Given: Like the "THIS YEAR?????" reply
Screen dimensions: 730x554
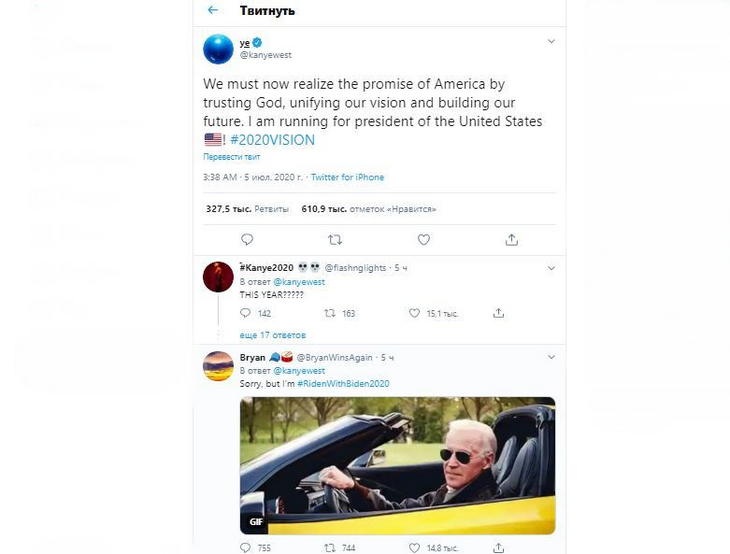Looking at the screenshot, I should point(414,313).
